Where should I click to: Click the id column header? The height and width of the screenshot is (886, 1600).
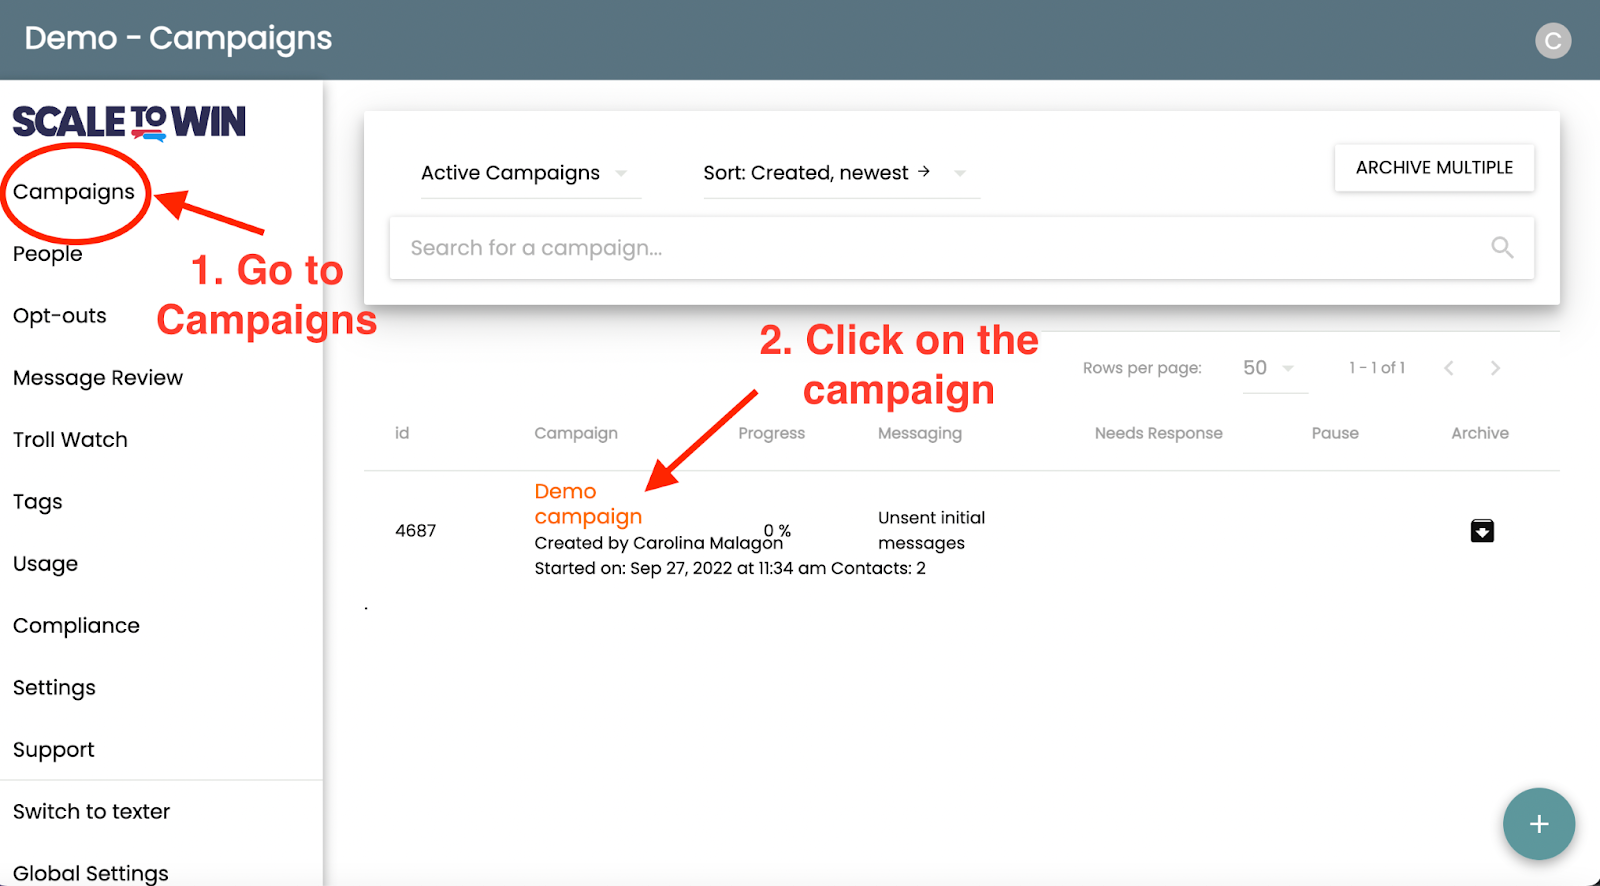402,433
